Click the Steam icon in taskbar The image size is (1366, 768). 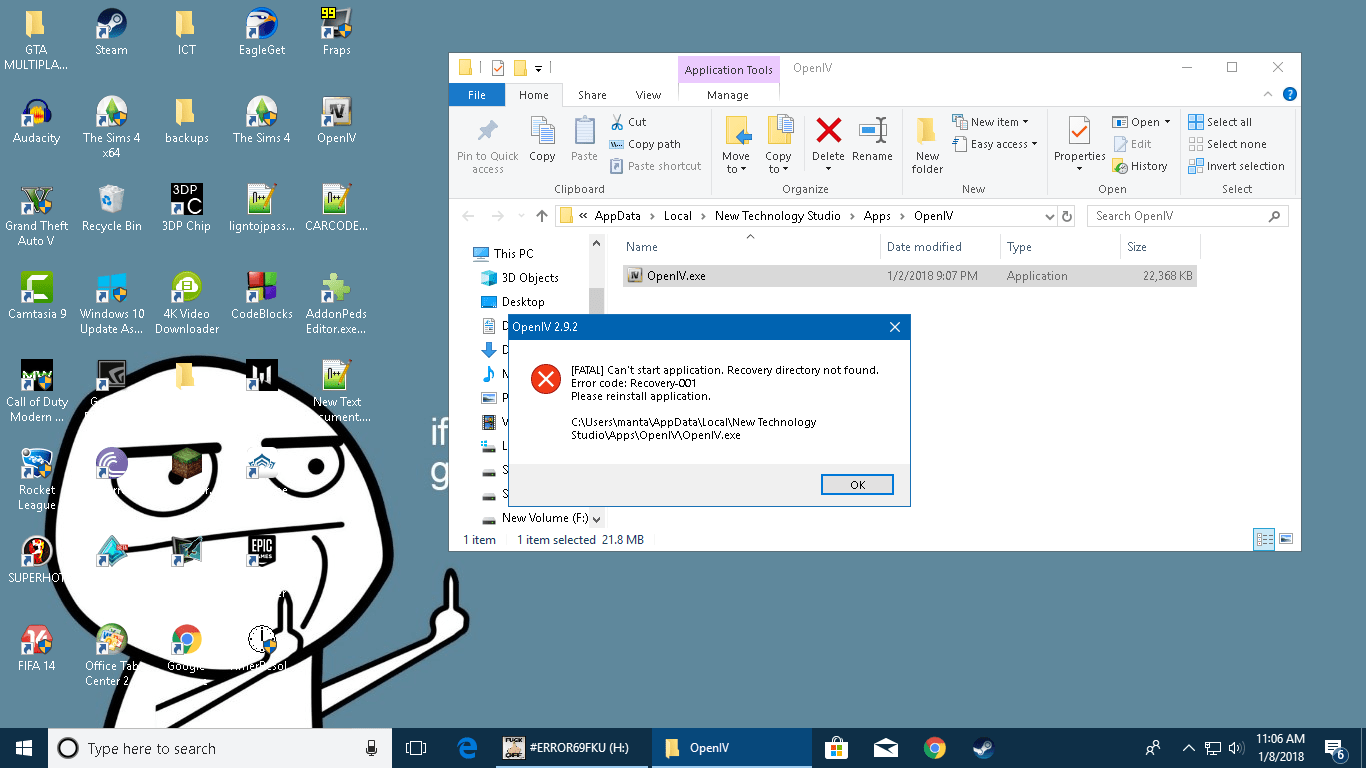(x=984, y=748)
